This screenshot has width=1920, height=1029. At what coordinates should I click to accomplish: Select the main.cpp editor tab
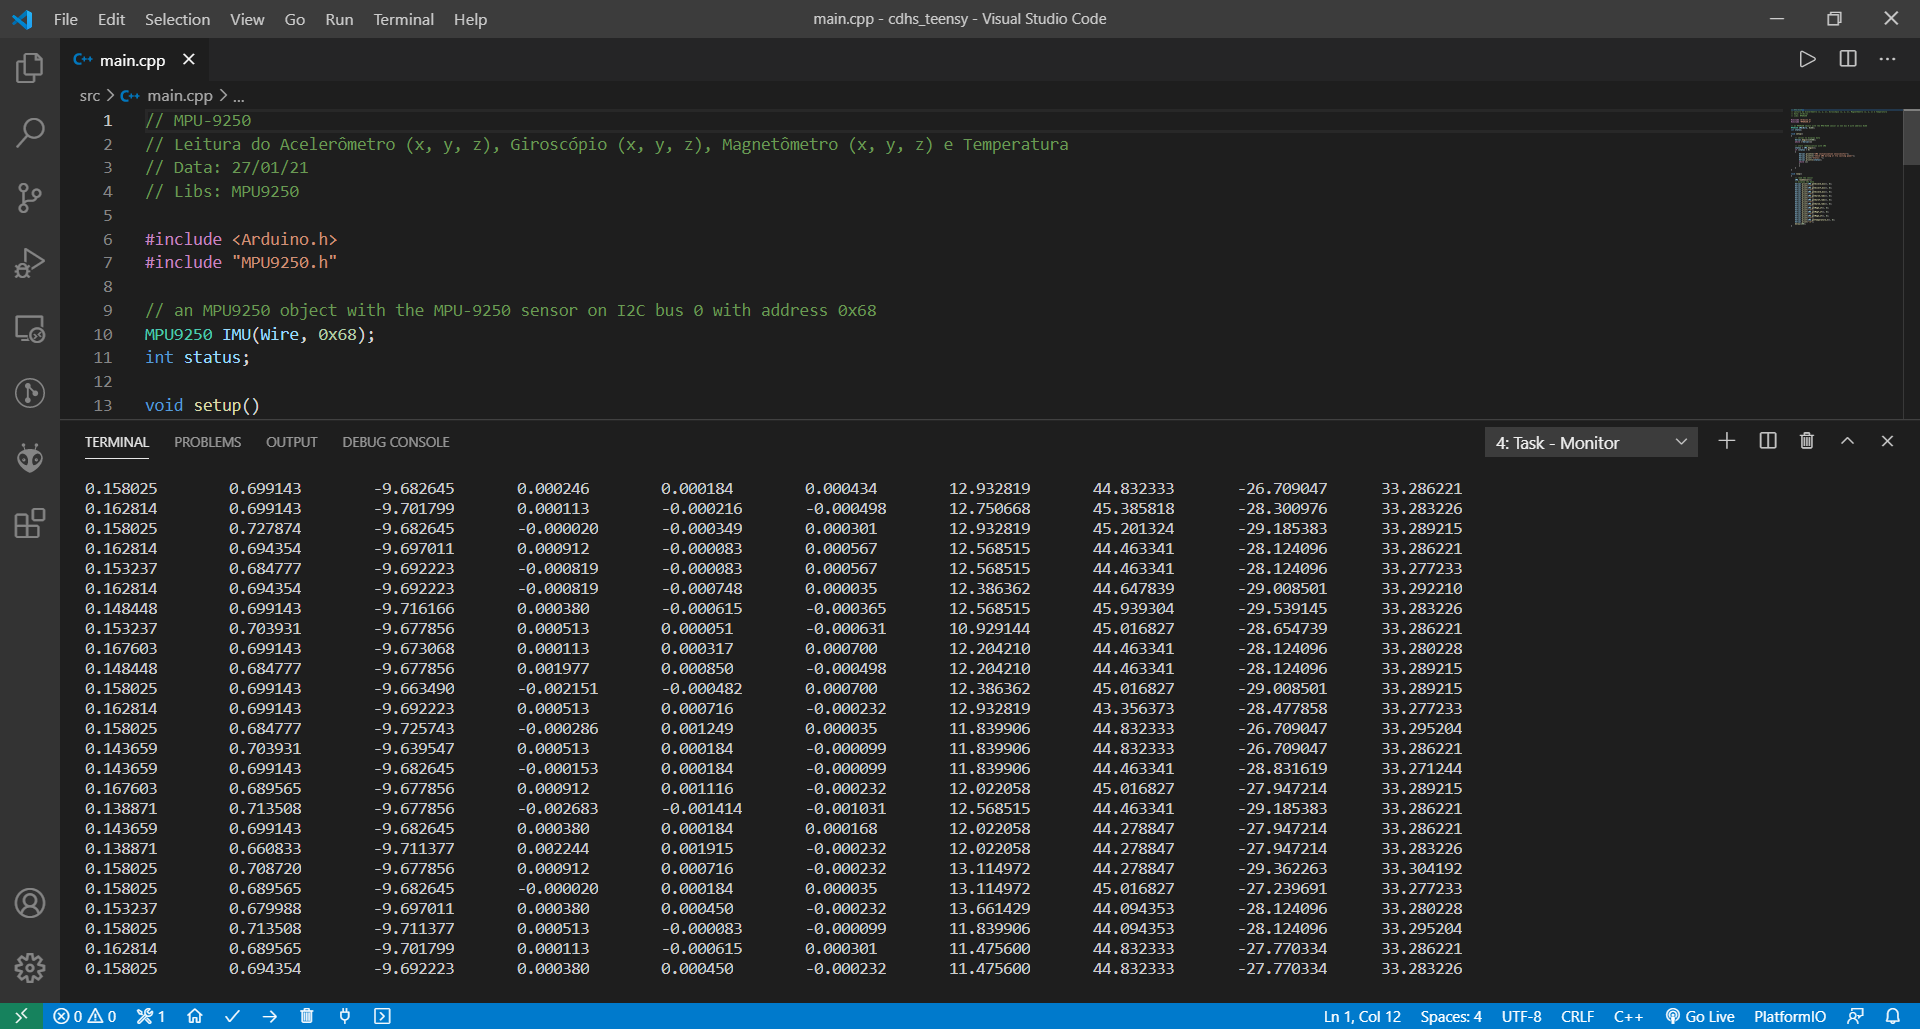[135, 60]
